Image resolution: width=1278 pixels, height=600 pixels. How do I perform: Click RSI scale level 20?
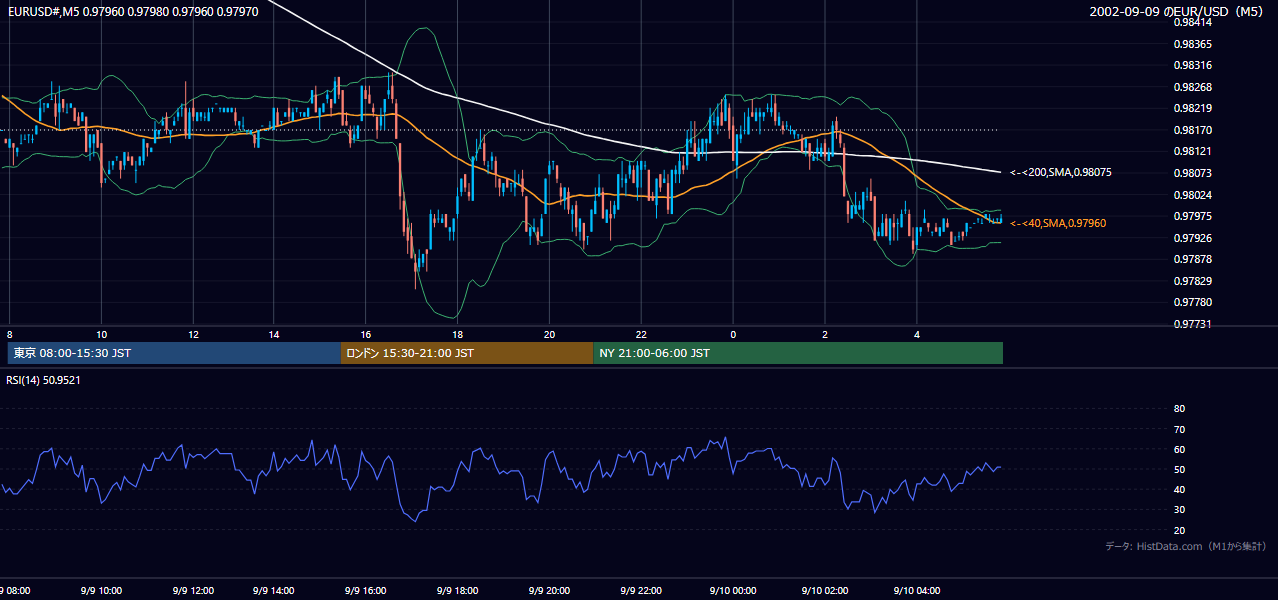pos(1179,530)
